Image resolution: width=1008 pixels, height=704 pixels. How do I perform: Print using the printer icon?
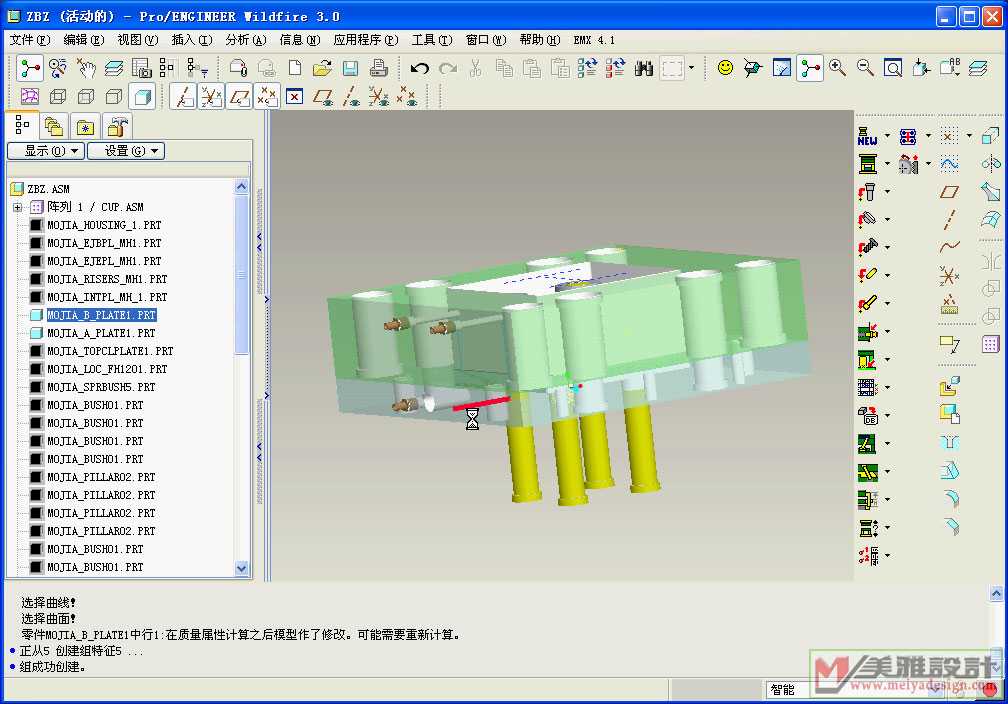pos(379,68)
